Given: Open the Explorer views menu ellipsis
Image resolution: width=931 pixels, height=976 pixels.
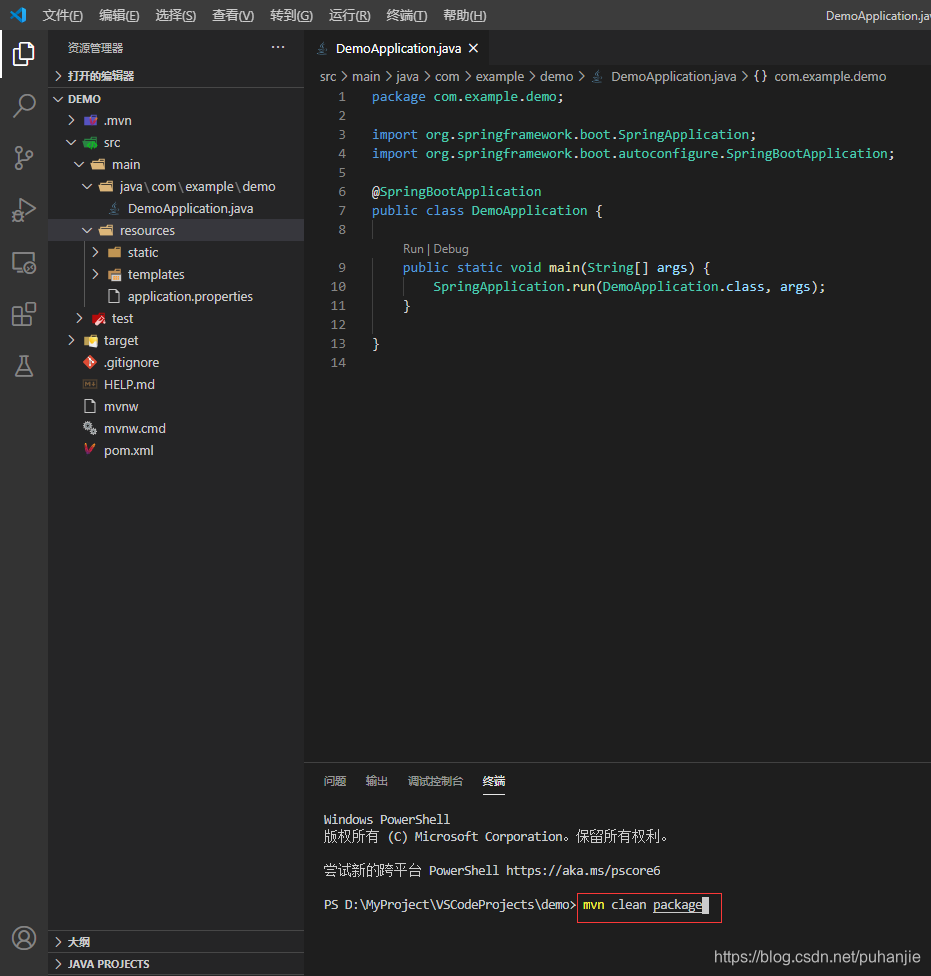Looking at the screenshot, I should (277, 47).
